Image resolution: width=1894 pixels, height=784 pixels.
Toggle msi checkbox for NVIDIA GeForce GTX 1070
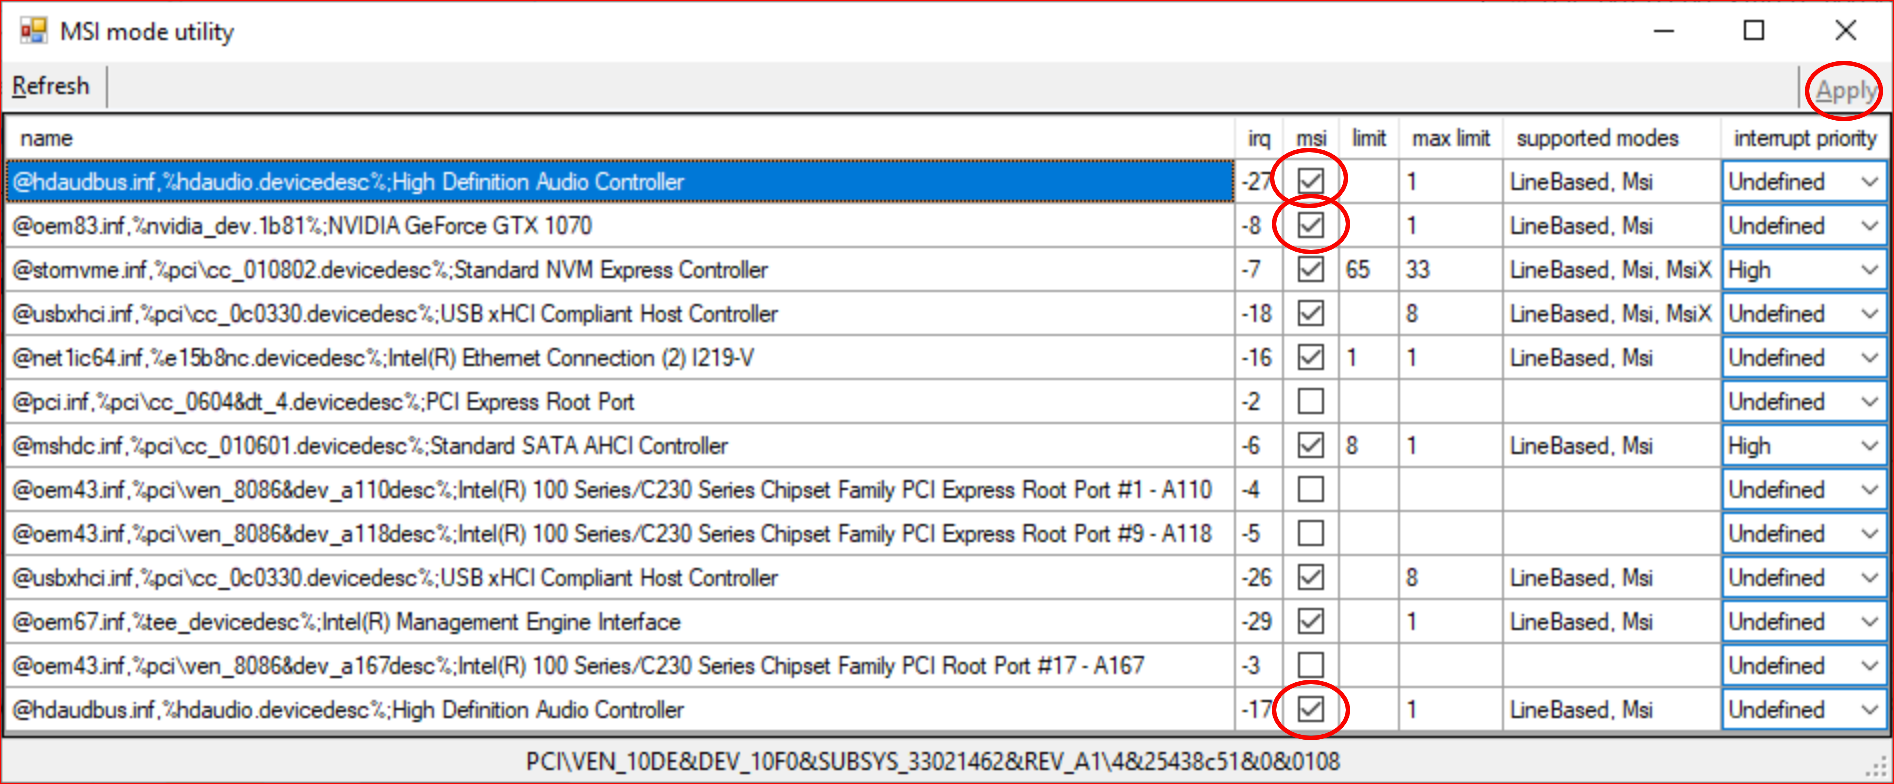coord(1310,225)
